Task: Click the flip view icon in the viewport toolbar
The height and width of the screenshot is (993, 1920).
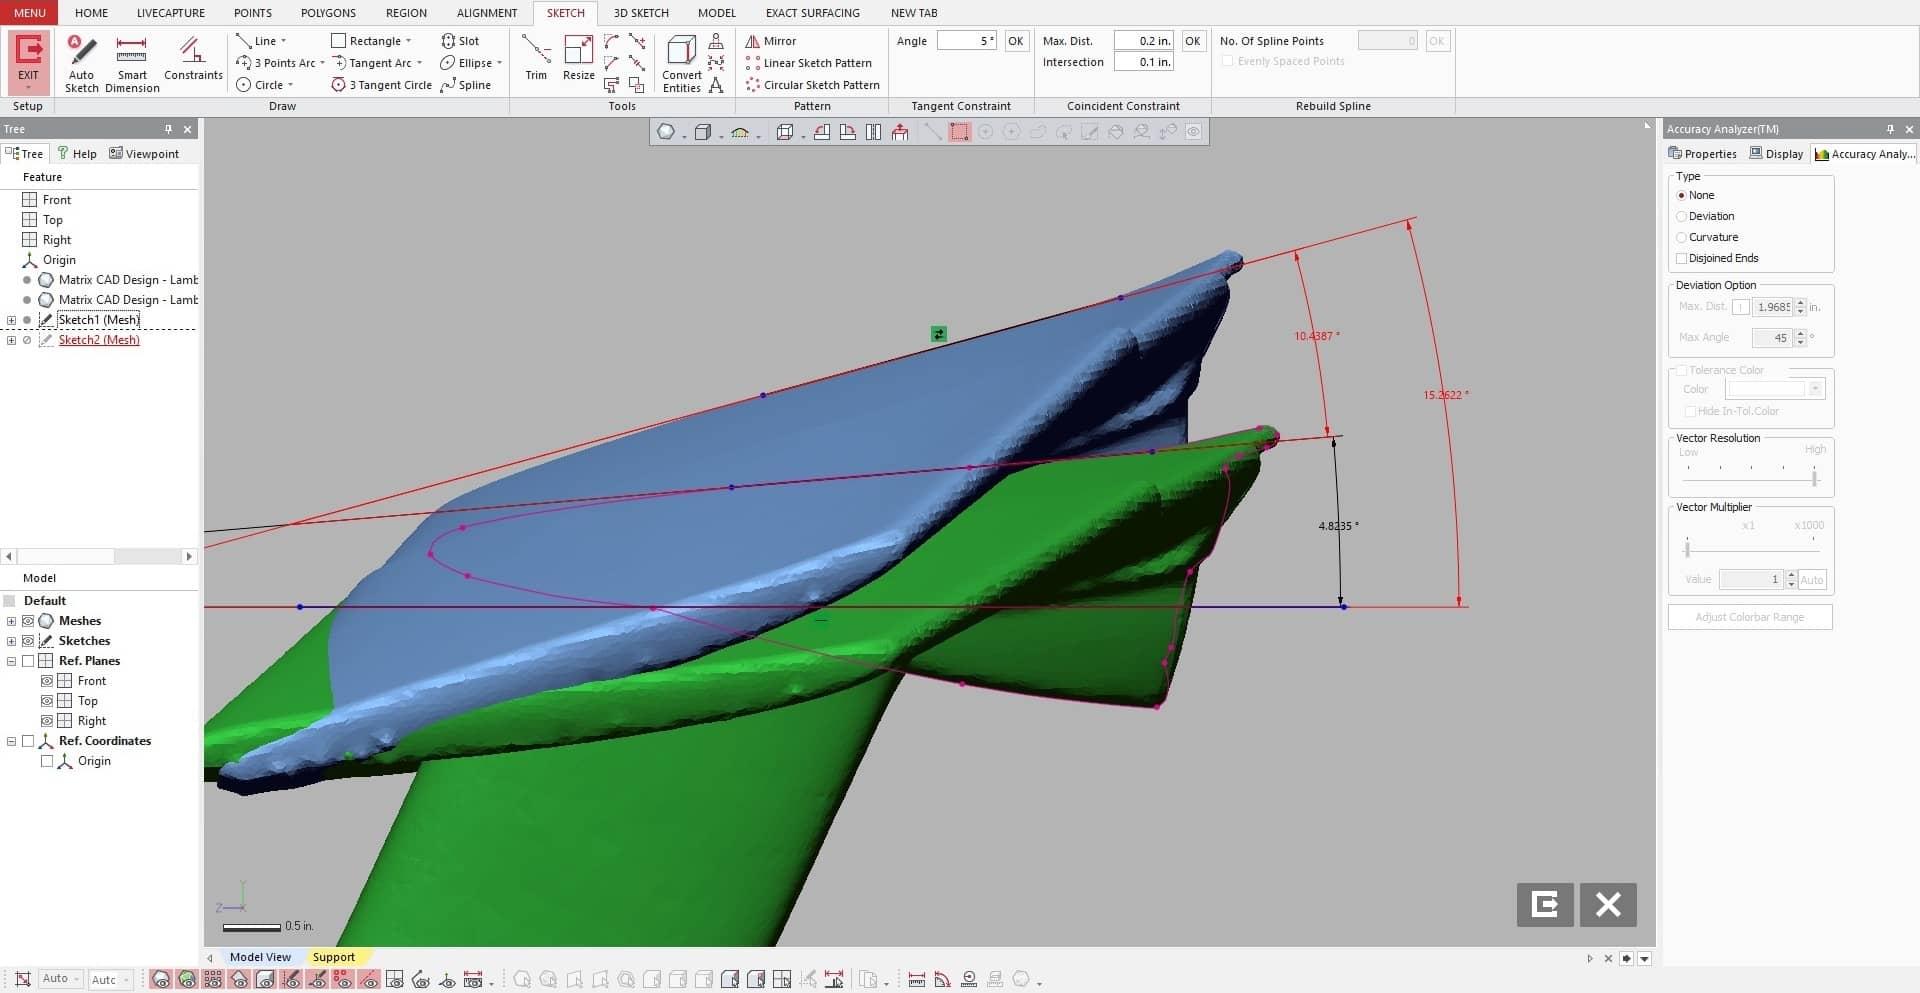Action: [x=873, y=132]
